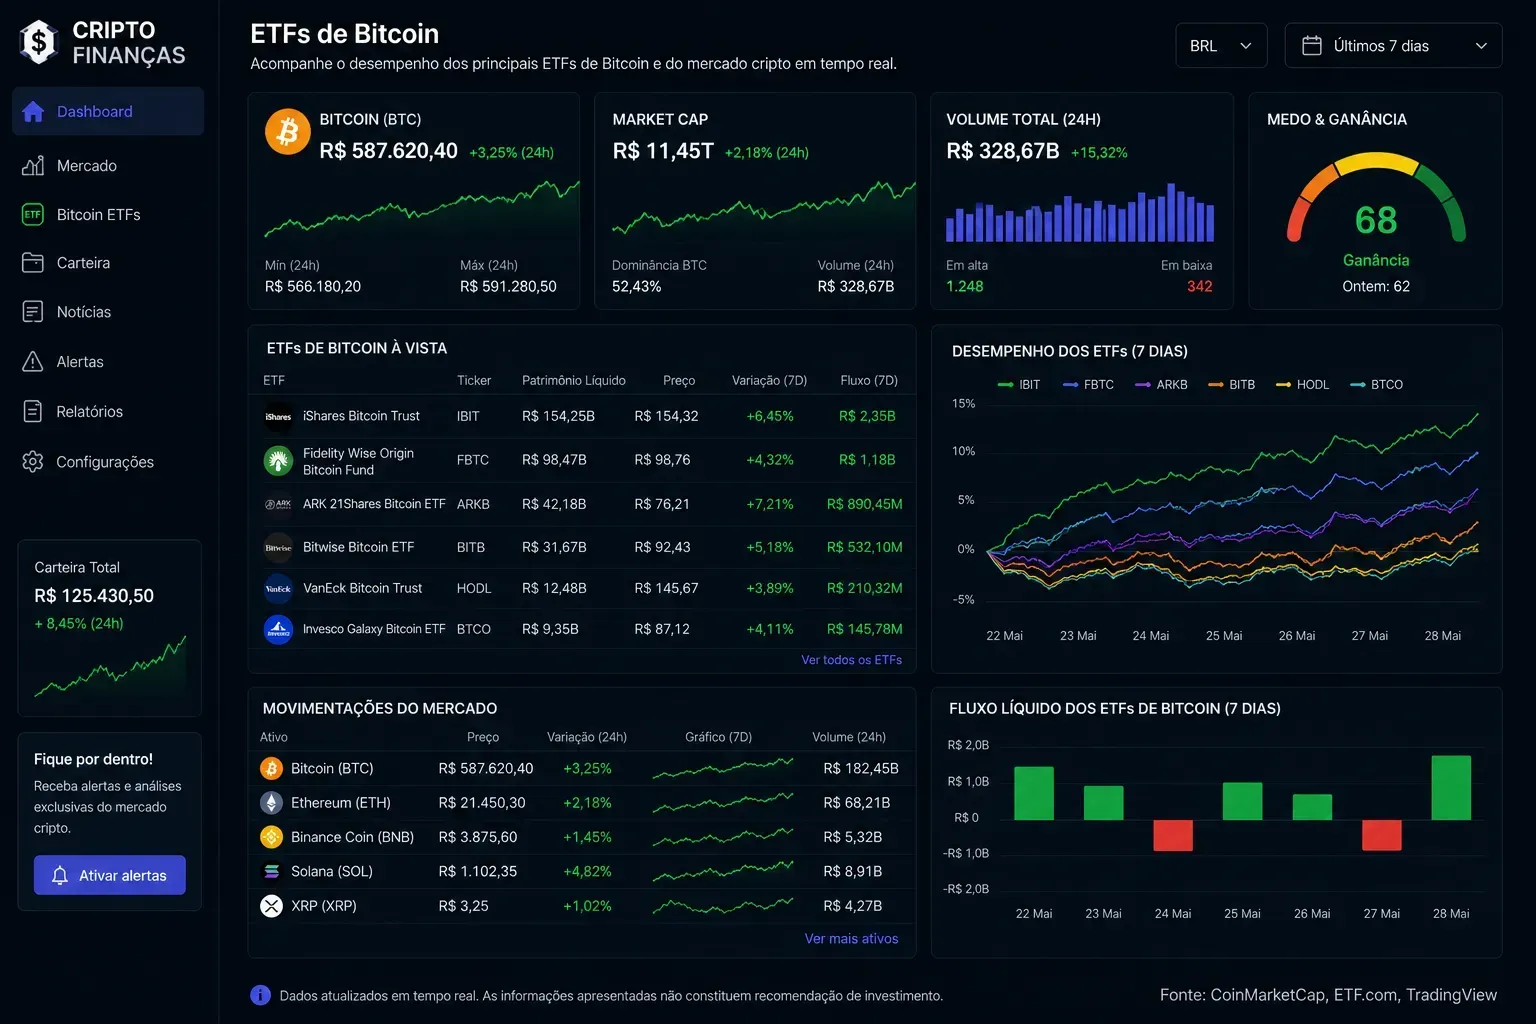Screen dimensions: 1536x1024
Task: Toggle the FBTC series in chart legend
Action: (1088, 384)
